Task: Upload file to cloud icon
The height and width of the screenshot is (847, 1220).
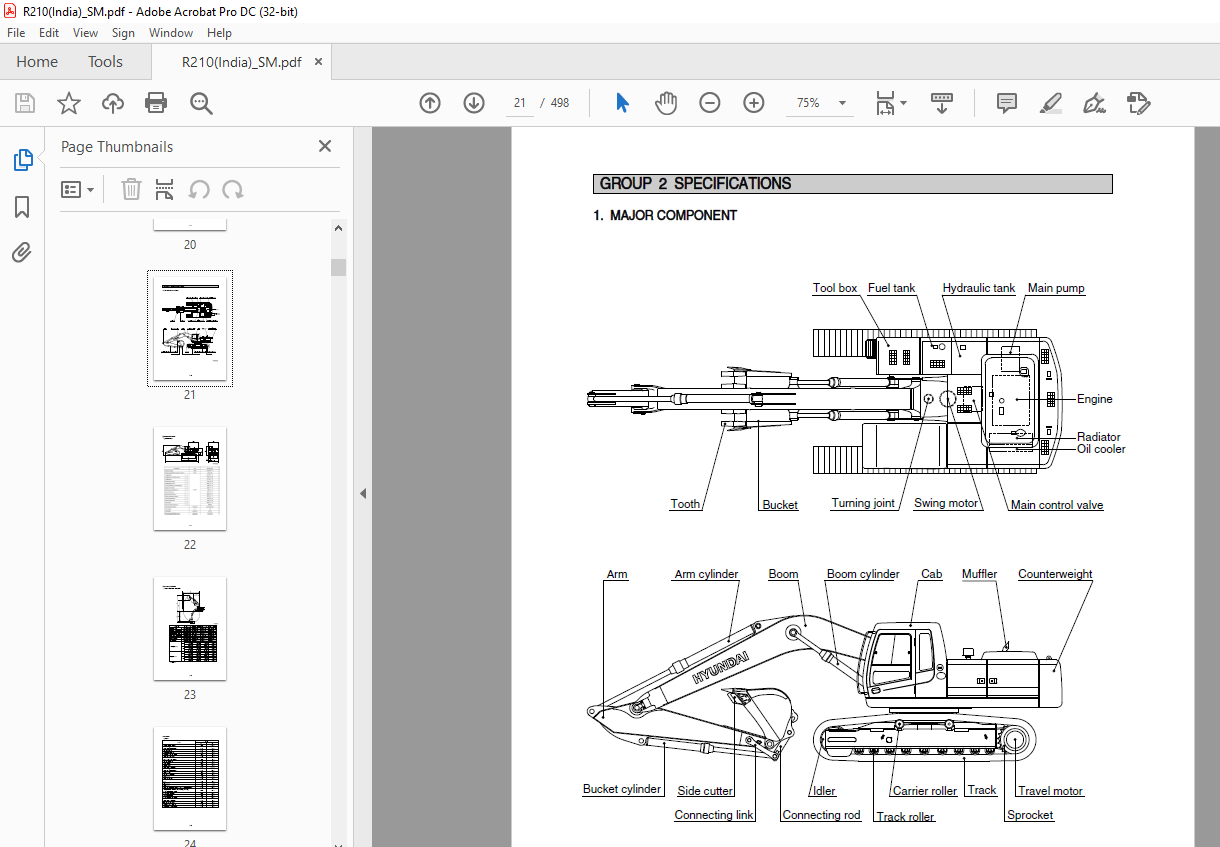Action: click(113, 103)
